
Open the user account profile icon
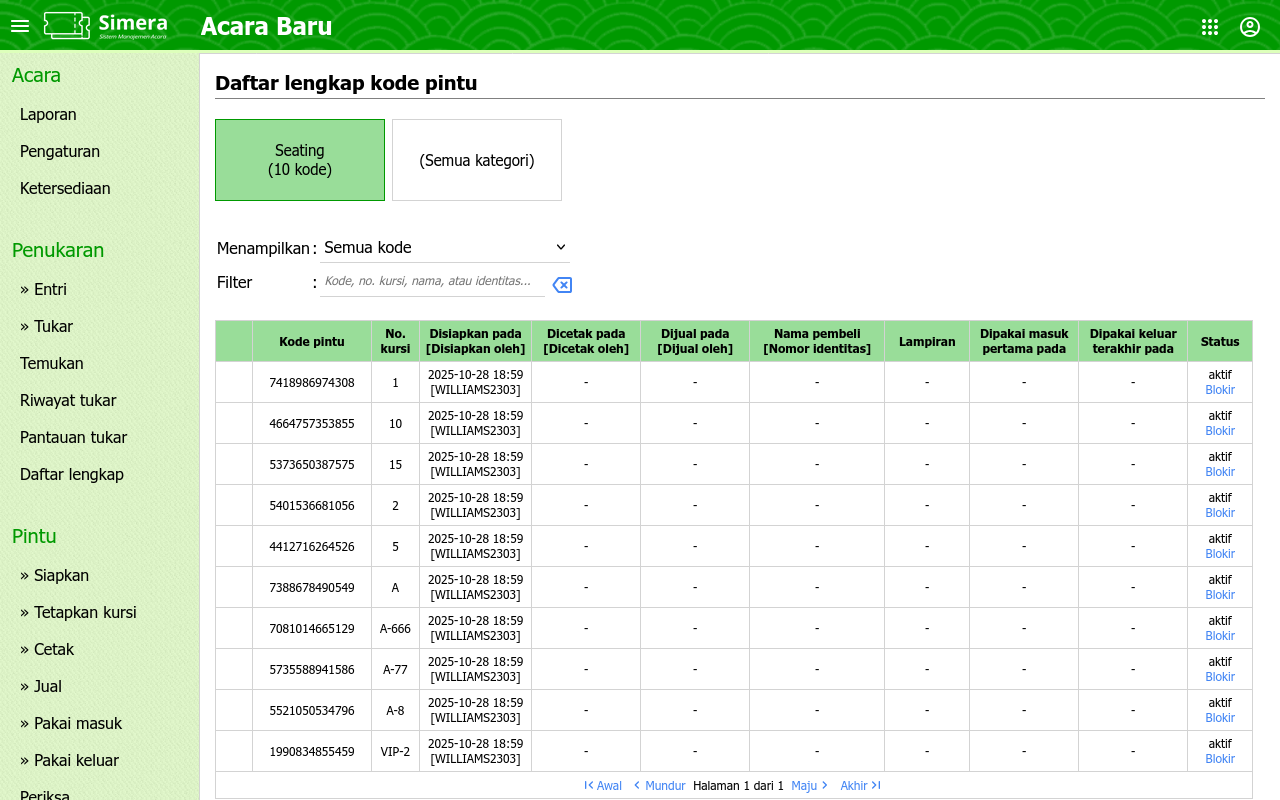pos(1250,27)
